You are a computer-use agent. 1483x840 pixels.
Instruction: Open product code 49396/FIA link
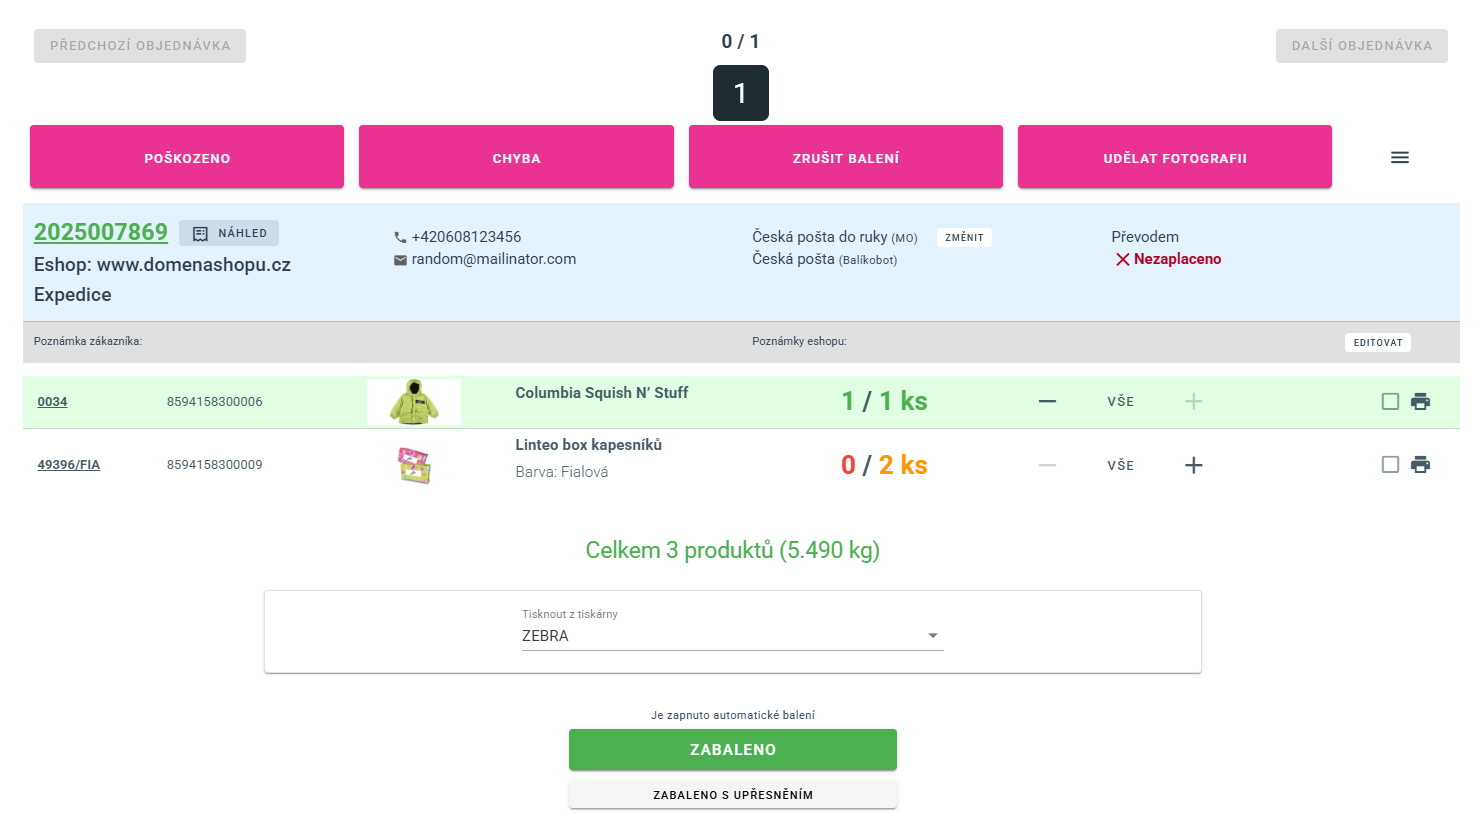69,465
